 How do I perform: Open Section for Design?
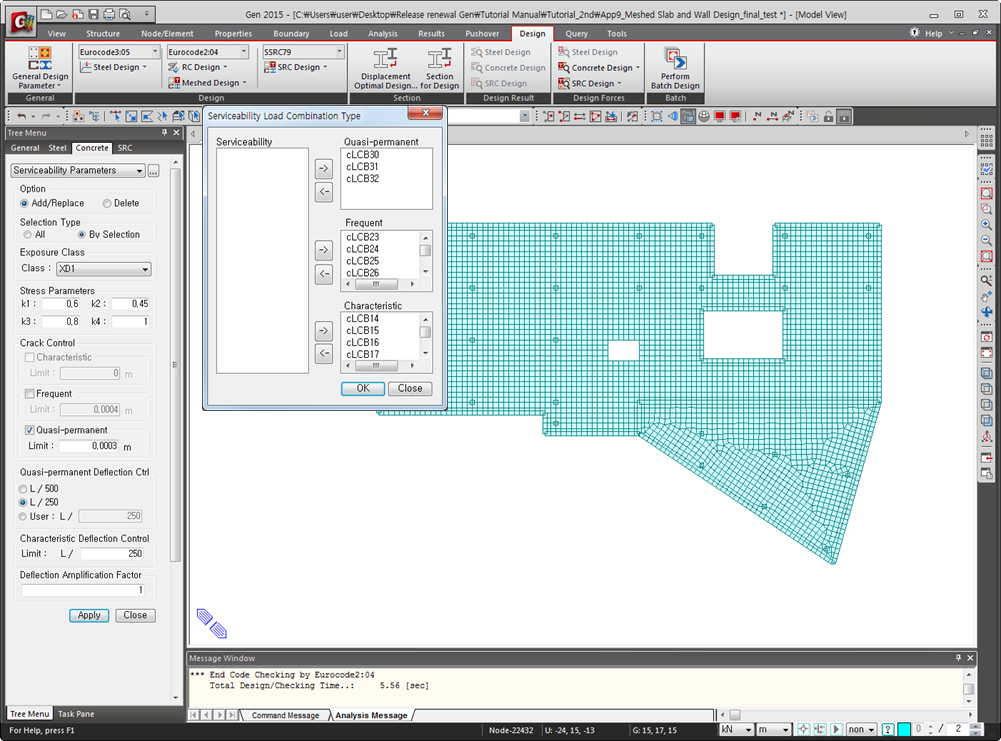(x=439, y=68)
